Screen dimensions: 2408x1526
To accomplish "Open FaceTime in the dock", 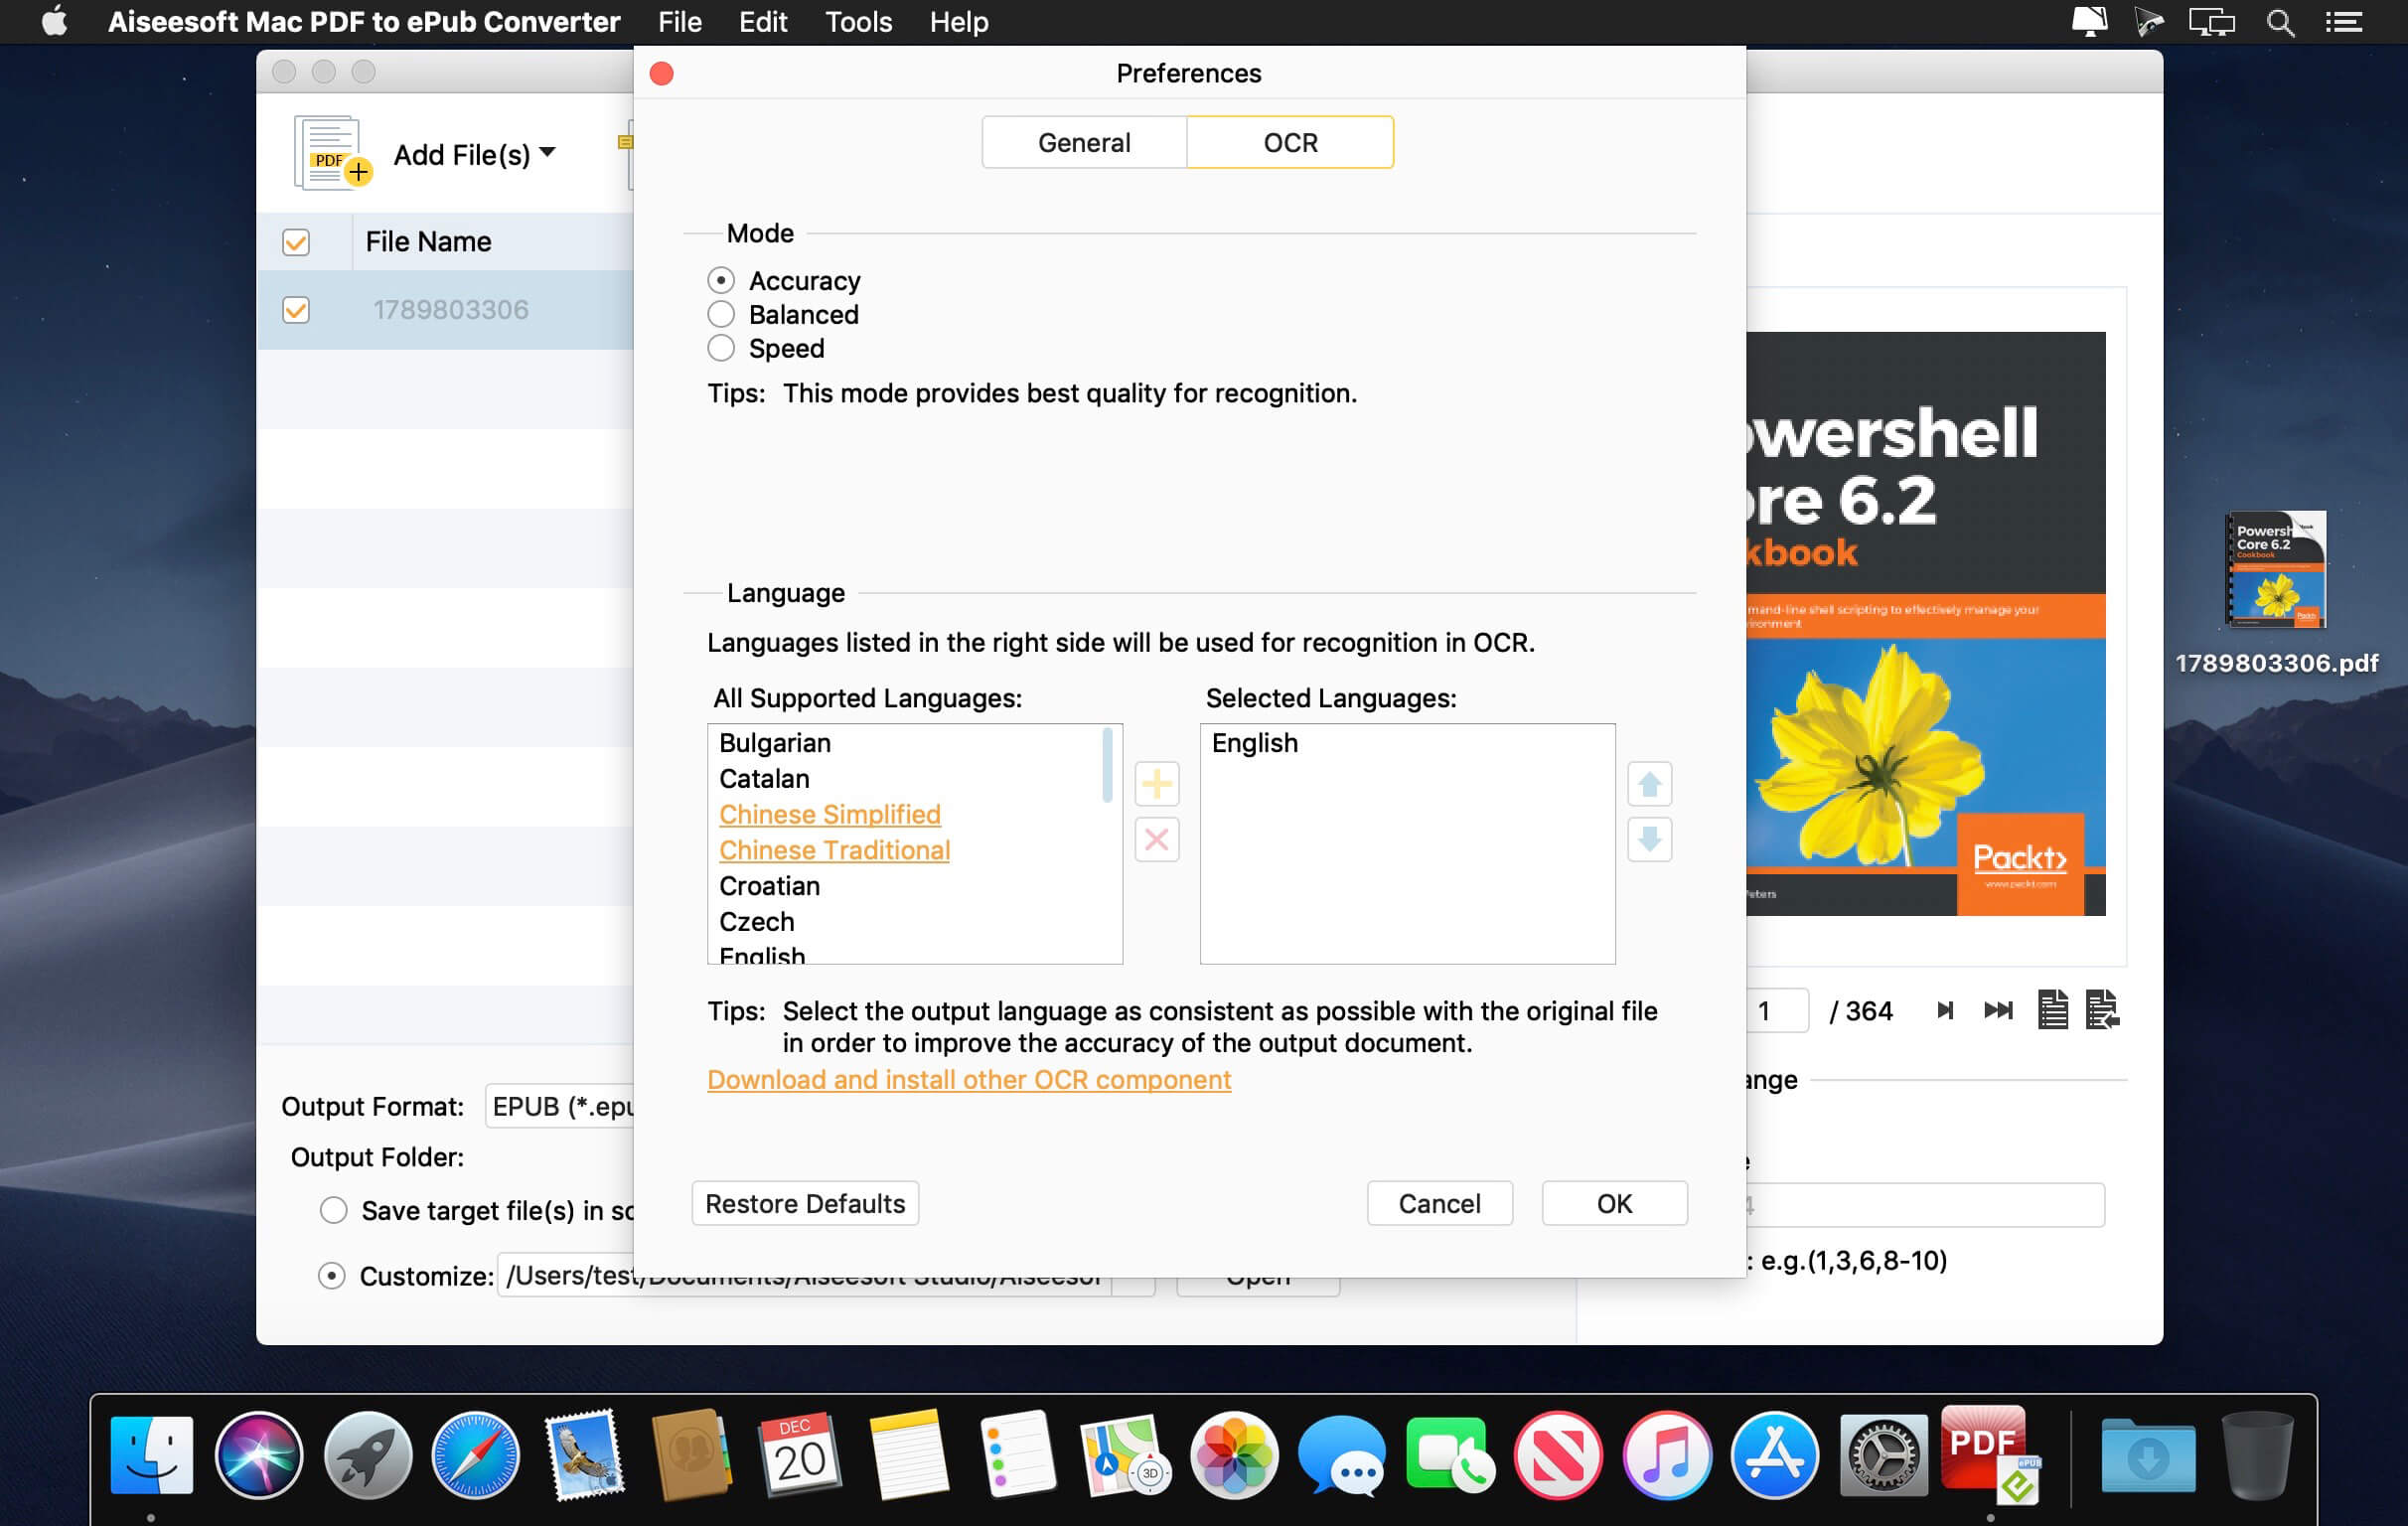I will point(1449,1455).
